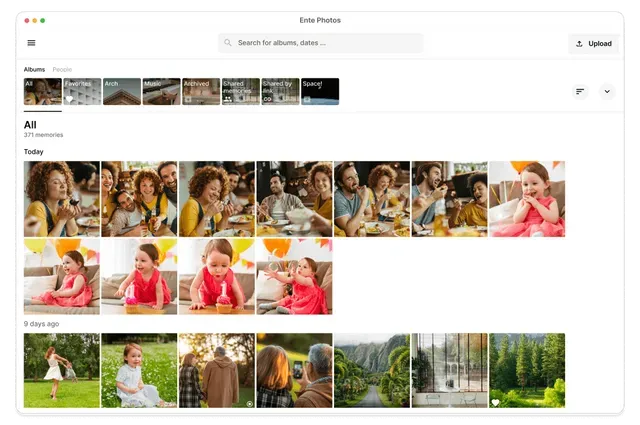Open the Music album thumbnail
Image resolution: width=640 pixels, height=425 pixels.
161,92
